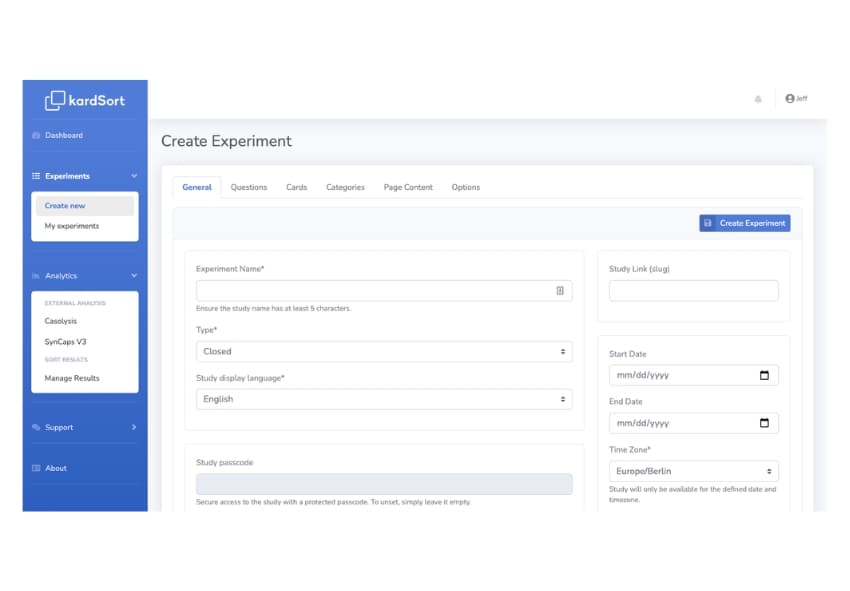Select the Dashboard sidebar icon
The image size is (850, 591).
(x=36, y=135)
